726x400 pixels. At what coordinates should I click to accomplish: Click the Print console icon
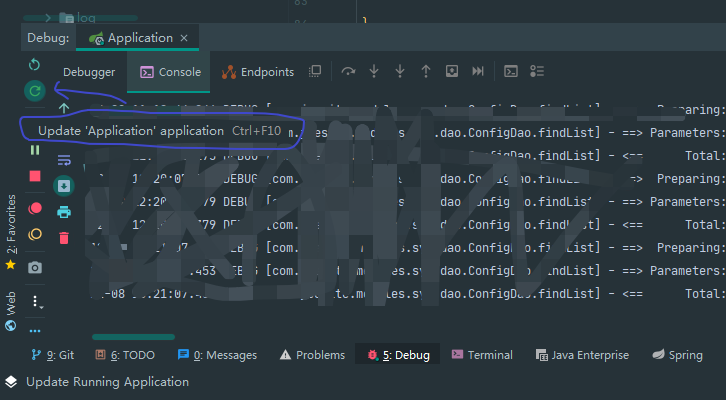(64, 212)
